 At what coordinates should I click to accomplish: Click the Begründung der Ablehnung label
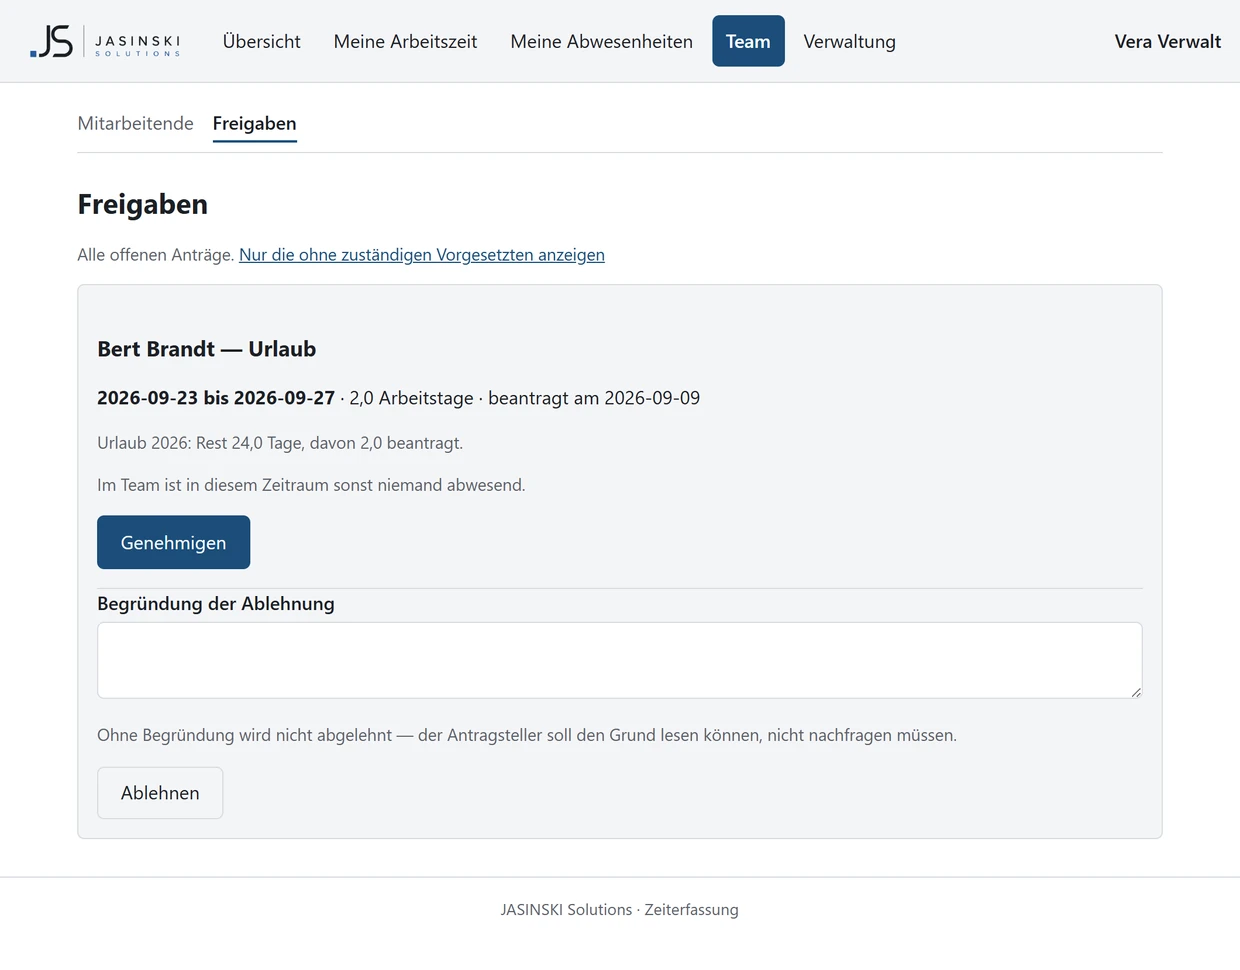pyautogui.click(x=216, y=604)
